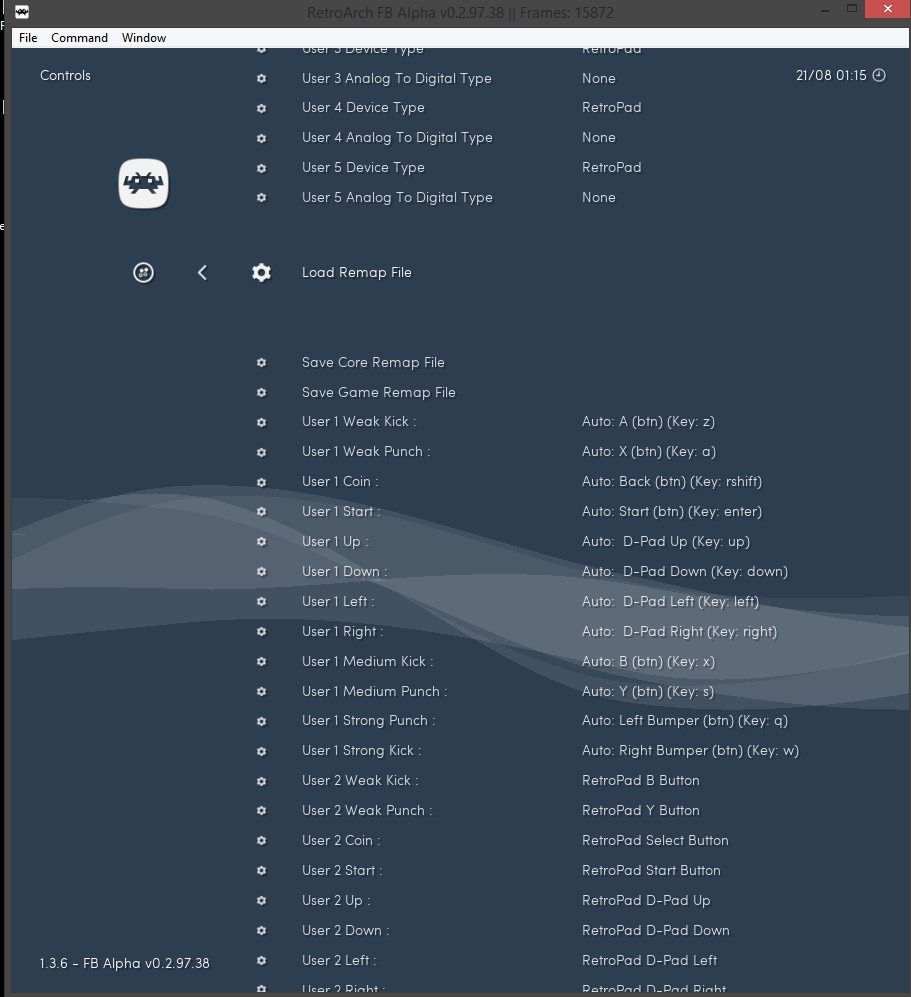911x997 pixels.
Task: Click gear icon beside User 1 Strong Kick
Action: [x=261, y=751]
